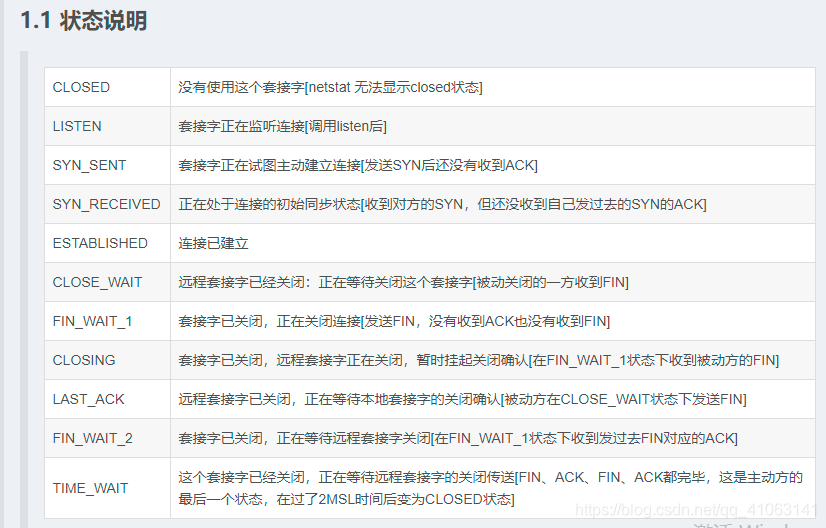Image resolution: width=826 pixels, height=528 pixels.
Task: Select the heading "1.1 状态说明"
Action: [x=83, y=21]
